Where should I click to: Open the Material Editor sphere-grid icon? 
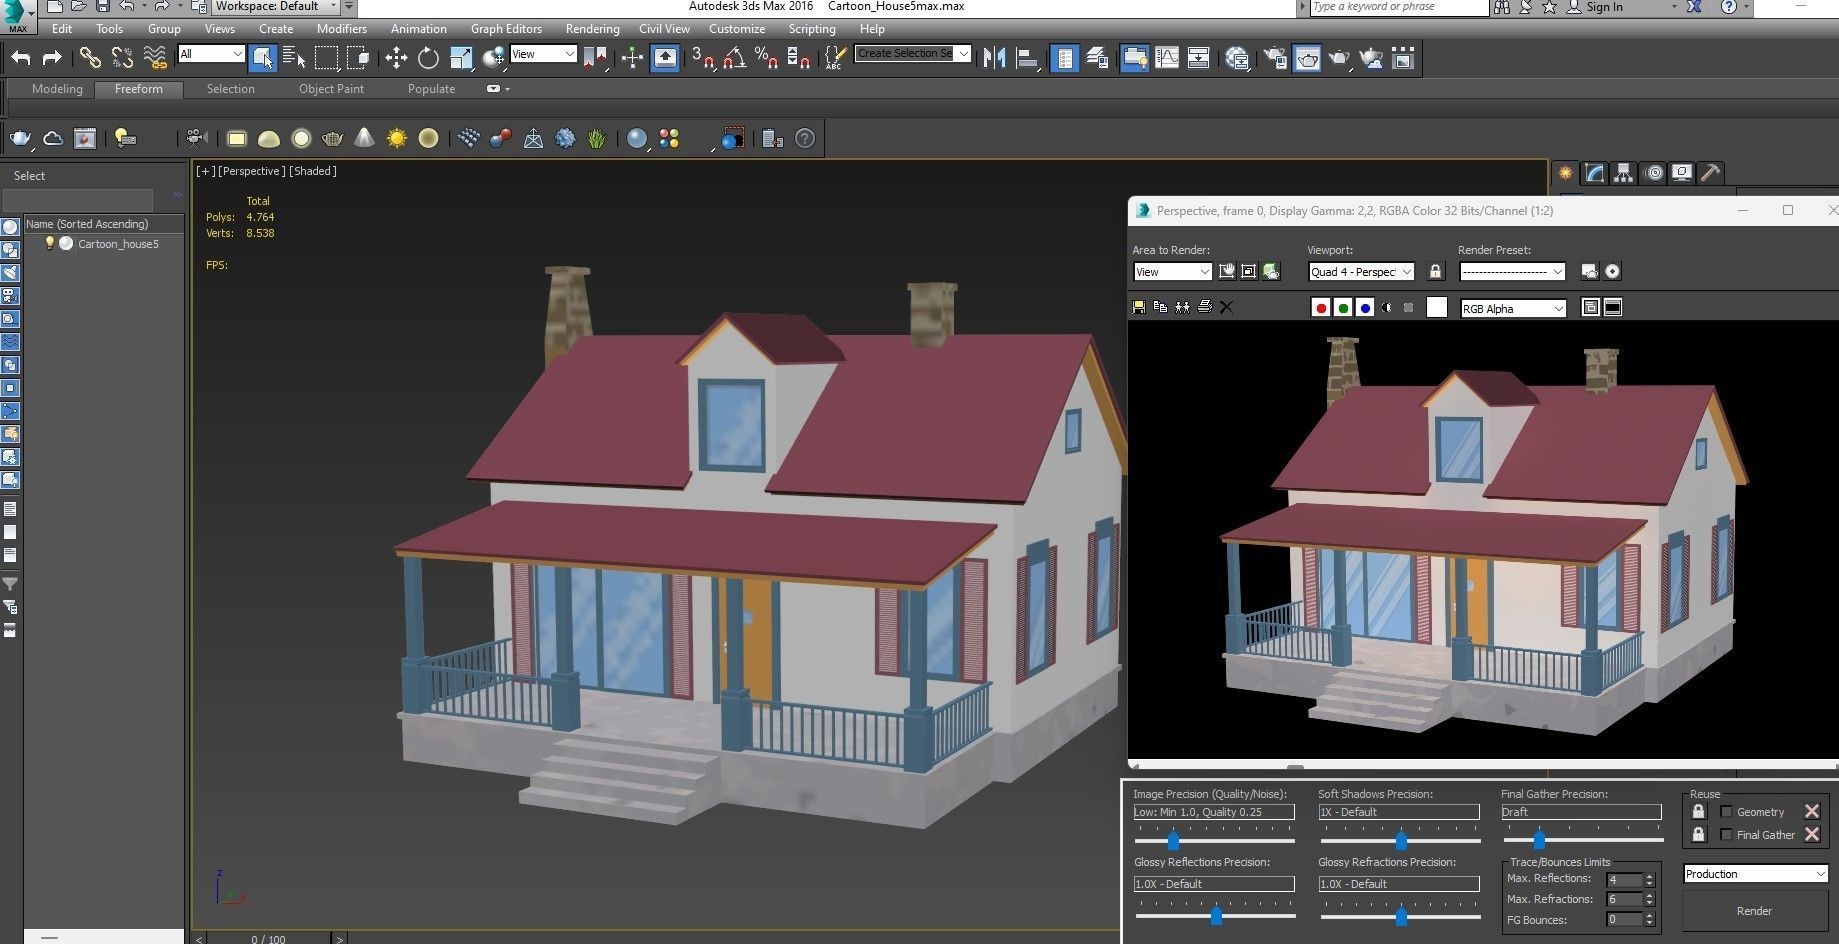pyautogui.click(x=1237, y=58)
